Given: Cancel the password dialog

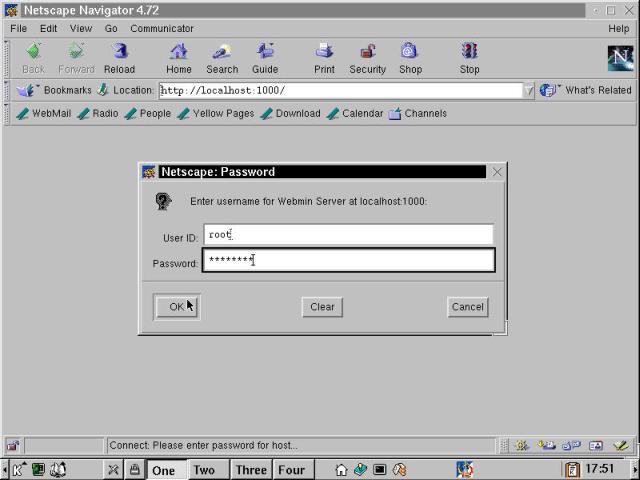Looking at the screenshot, I should pos(468,307).
